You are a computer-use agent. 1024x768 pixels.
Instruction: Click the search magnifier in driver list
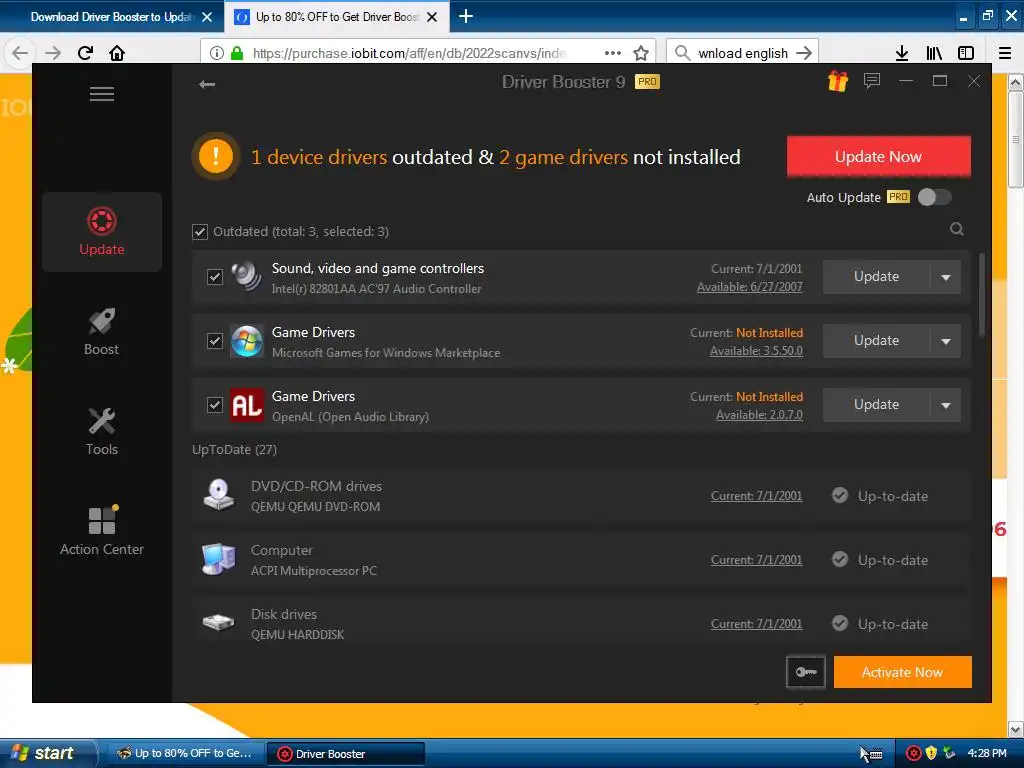(957, 229)
